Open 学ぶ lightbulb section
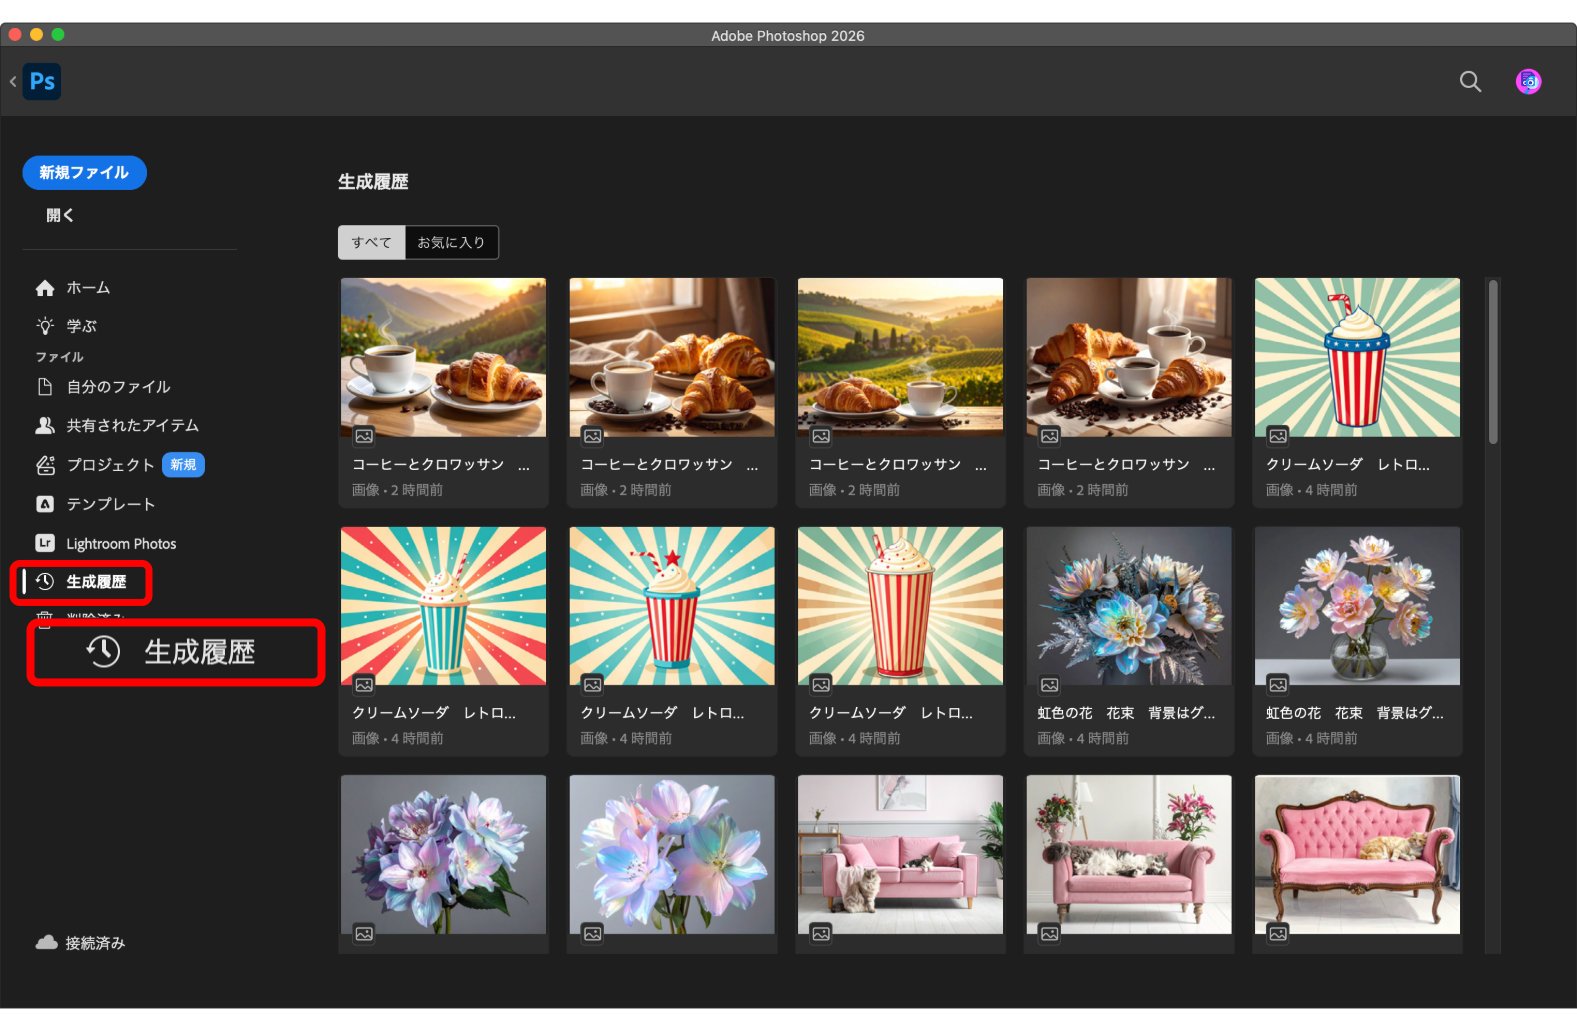Image resolution: width=1577 pixels, height=1031 pixels. point(81,326)
